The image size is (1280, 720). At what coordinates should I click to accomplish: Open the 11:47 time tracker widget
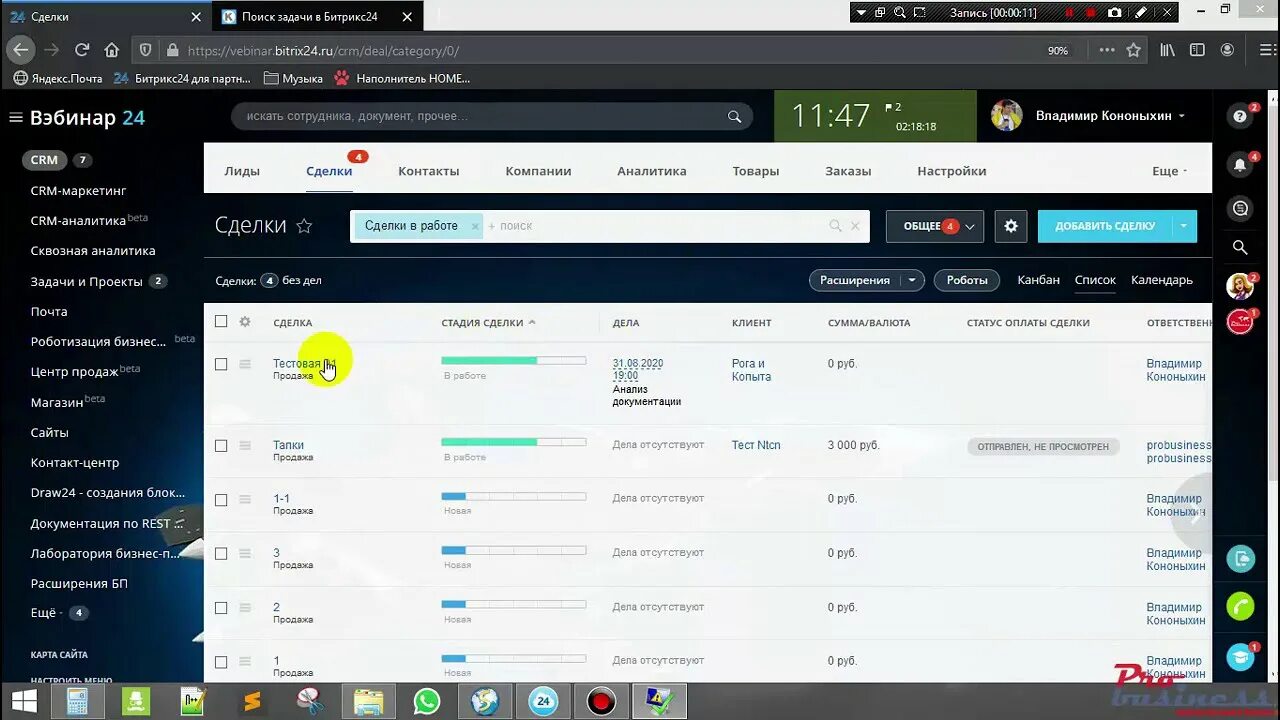pos(875,116)
